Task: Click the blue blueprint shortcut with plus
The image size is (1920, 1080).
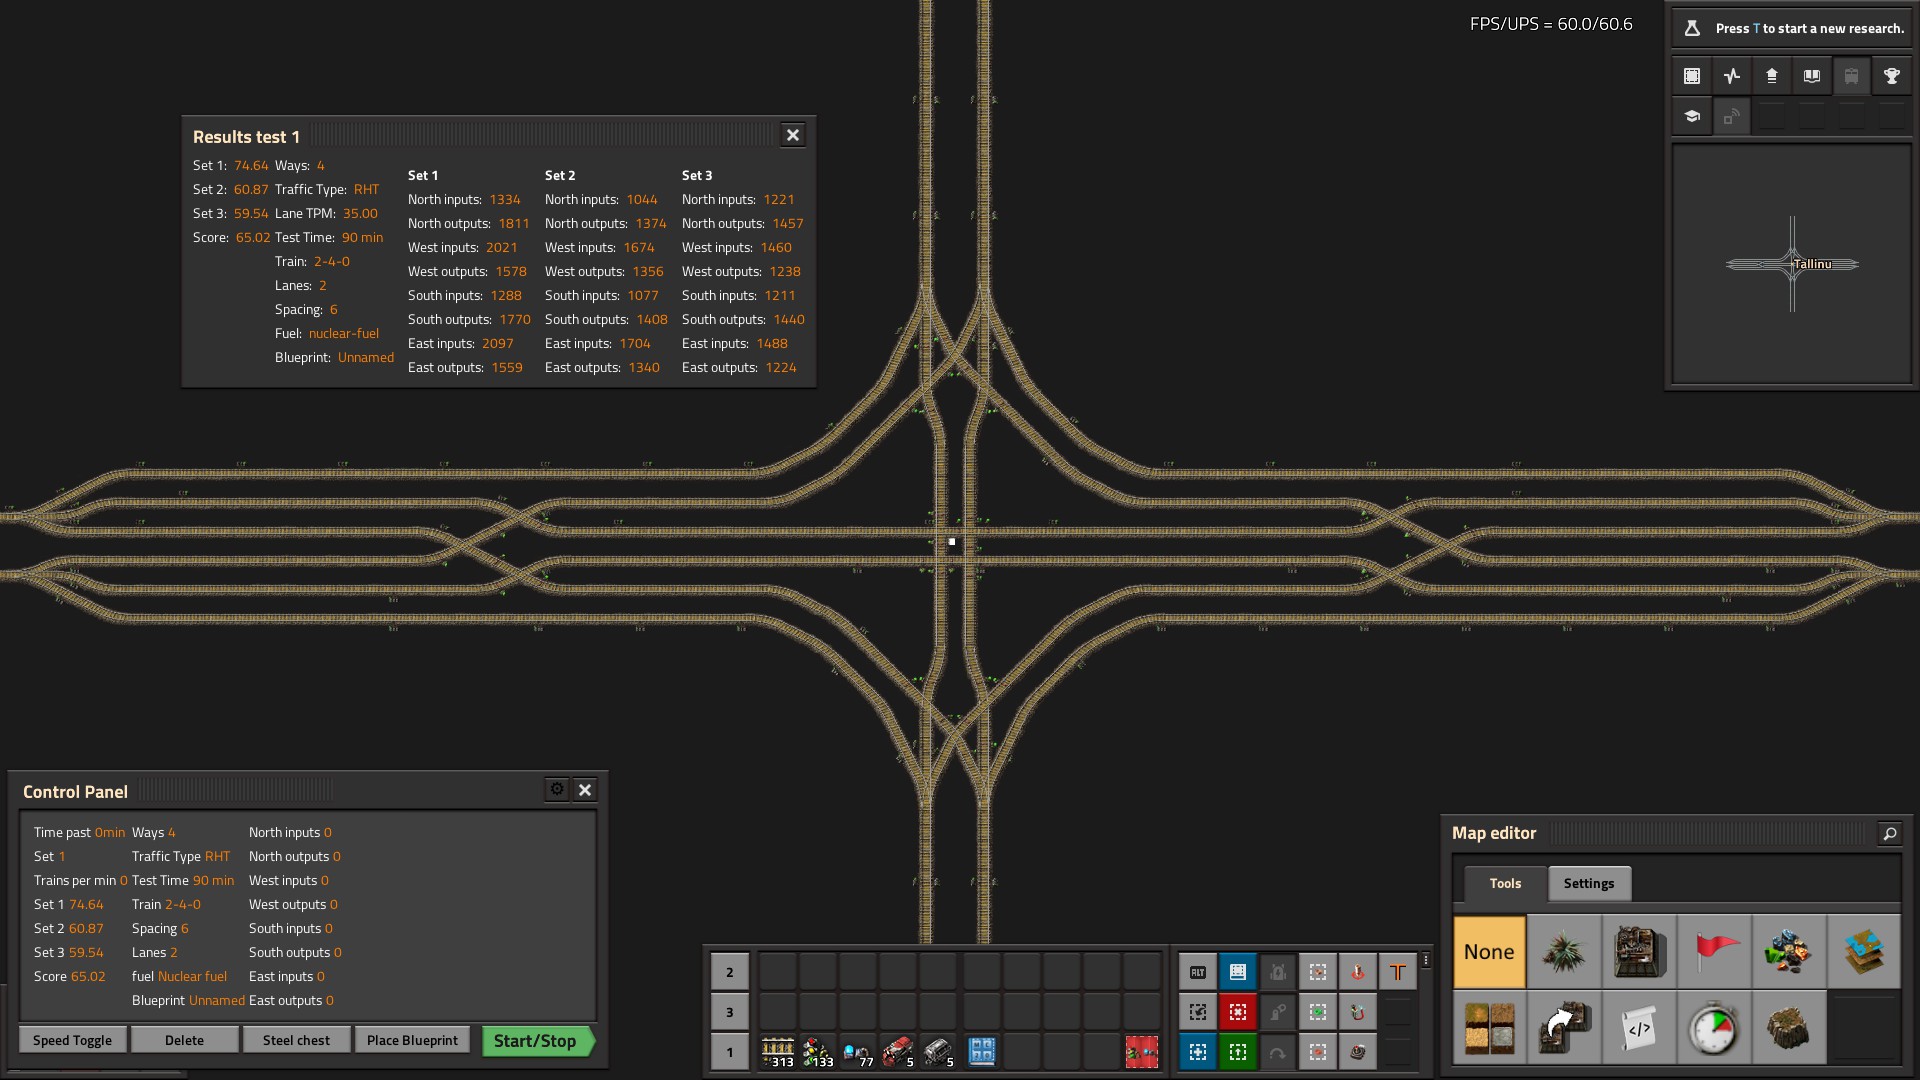Action: tap(1198, 1051)
